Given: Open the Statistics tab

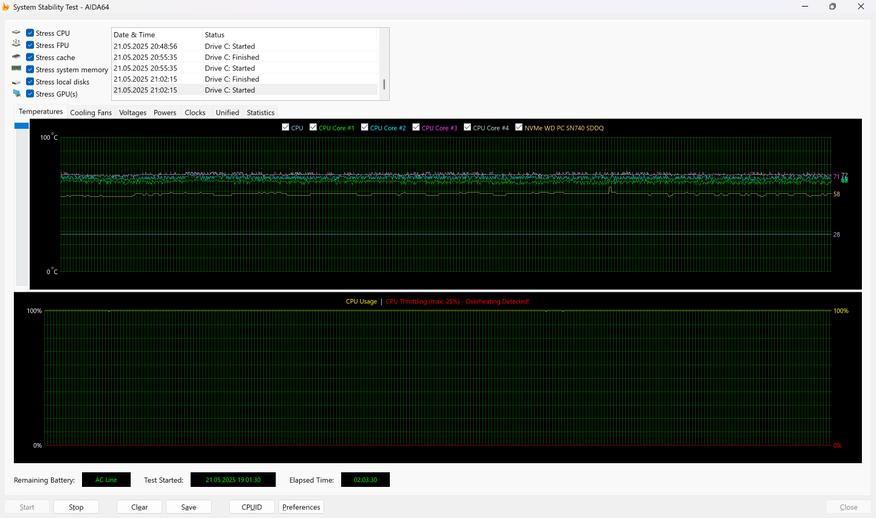Looking at the screenshot, I should (x=260, y=113).
